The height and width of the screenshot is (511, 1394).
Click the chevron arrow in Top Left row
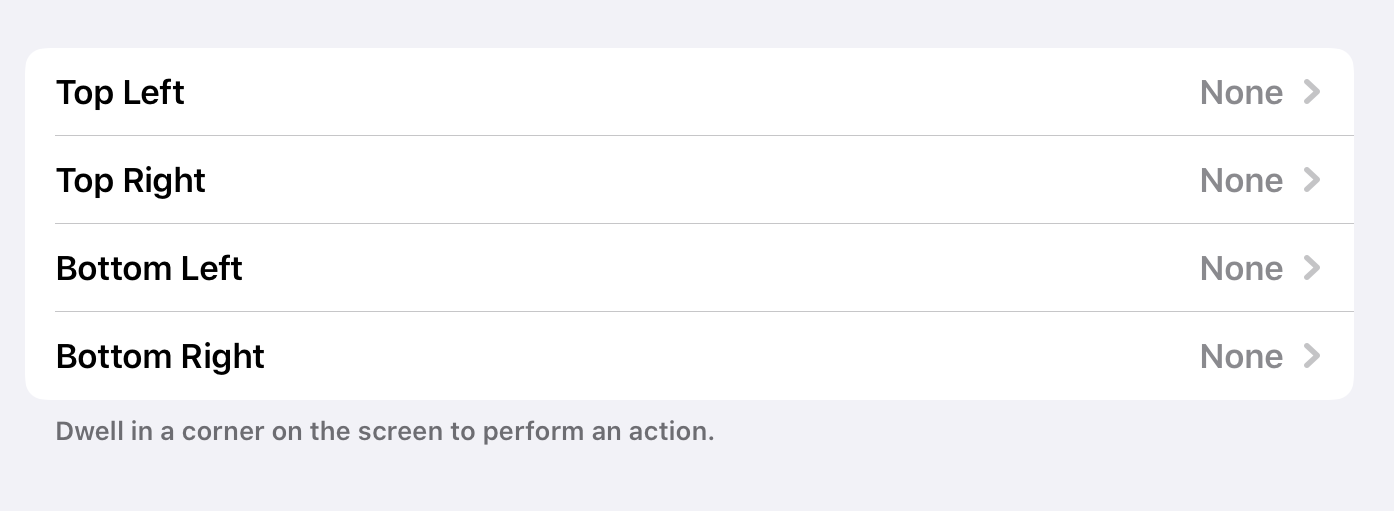pos(1312,92)
